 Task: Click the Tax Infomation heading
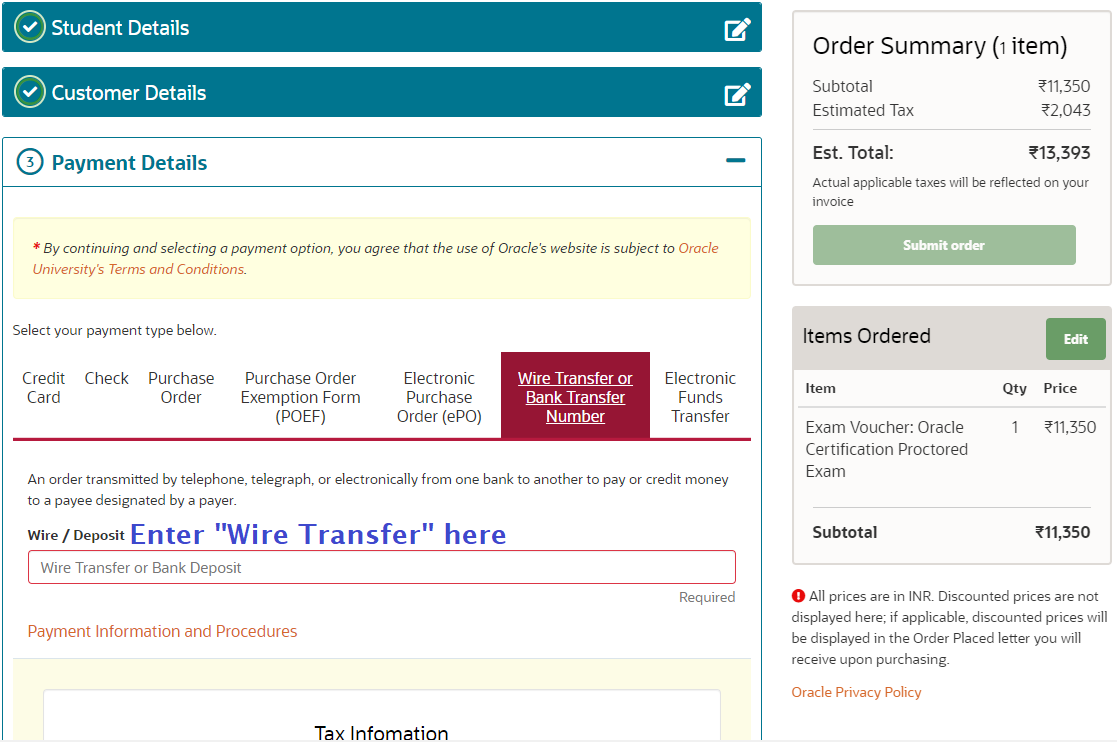[x=382, y=733]
